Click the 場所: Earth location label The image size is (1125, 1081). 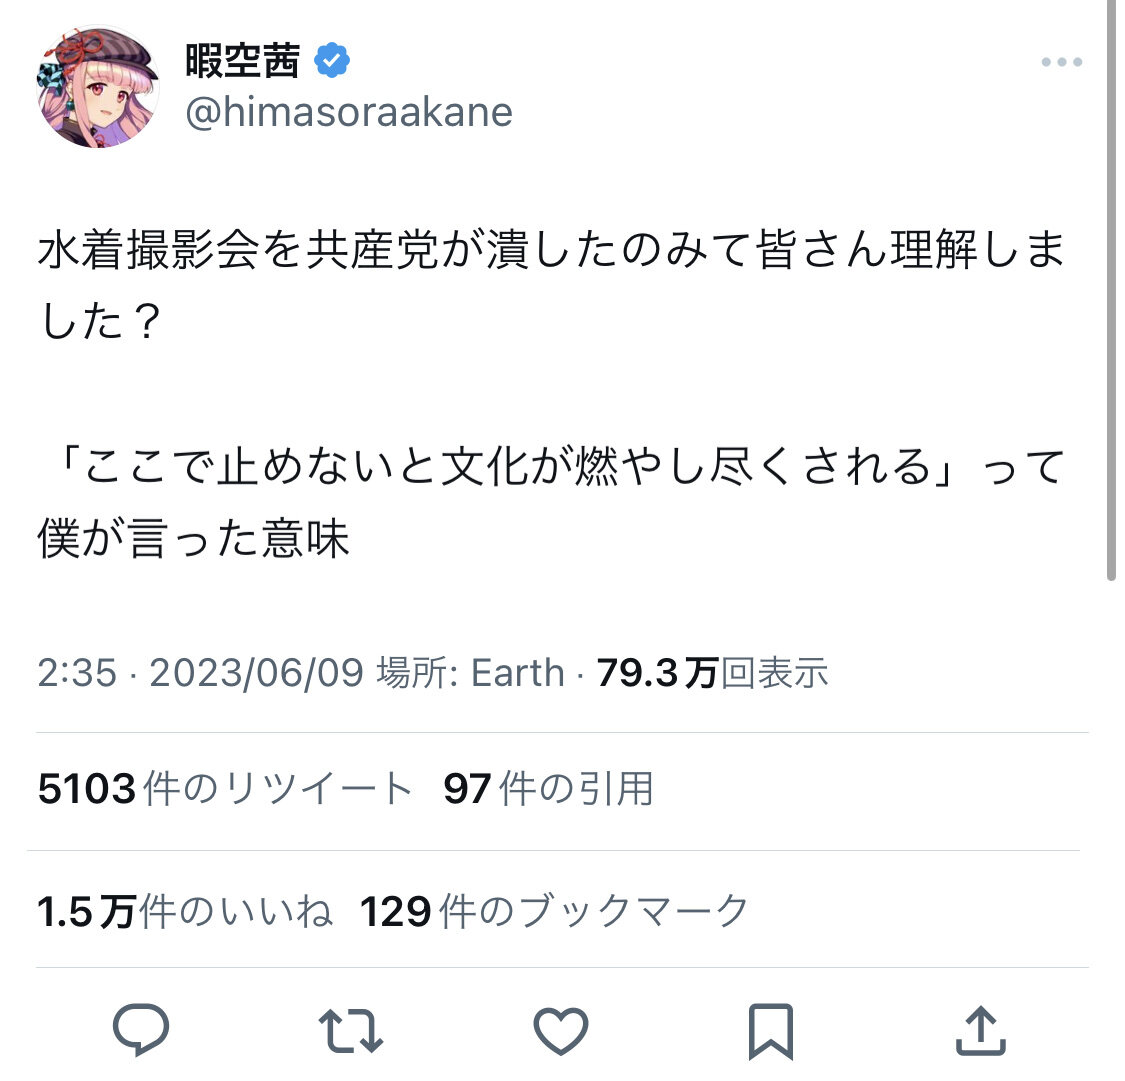click(x=471, y=673)
